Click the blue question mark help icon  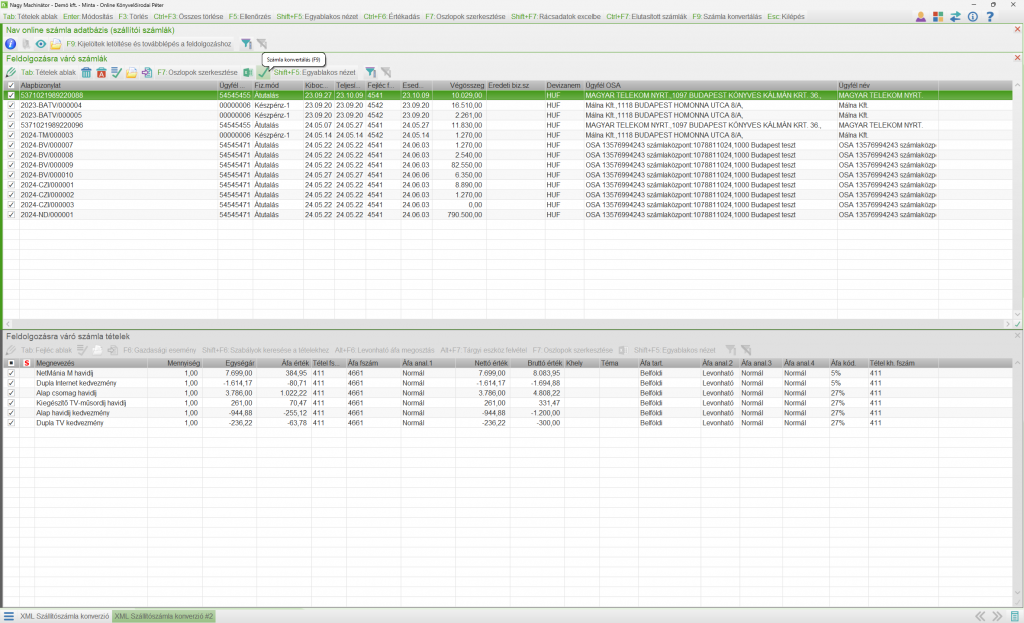tap(989, 17)
